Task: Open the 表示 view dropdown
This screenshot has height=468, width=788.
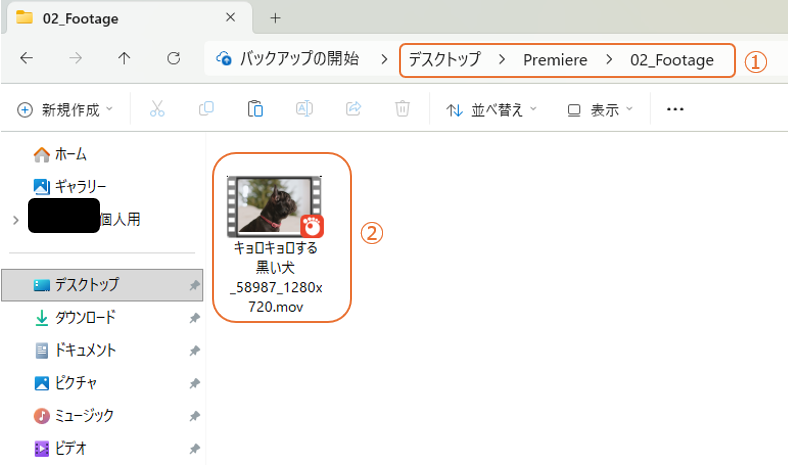Action: [x=600, y=110]
